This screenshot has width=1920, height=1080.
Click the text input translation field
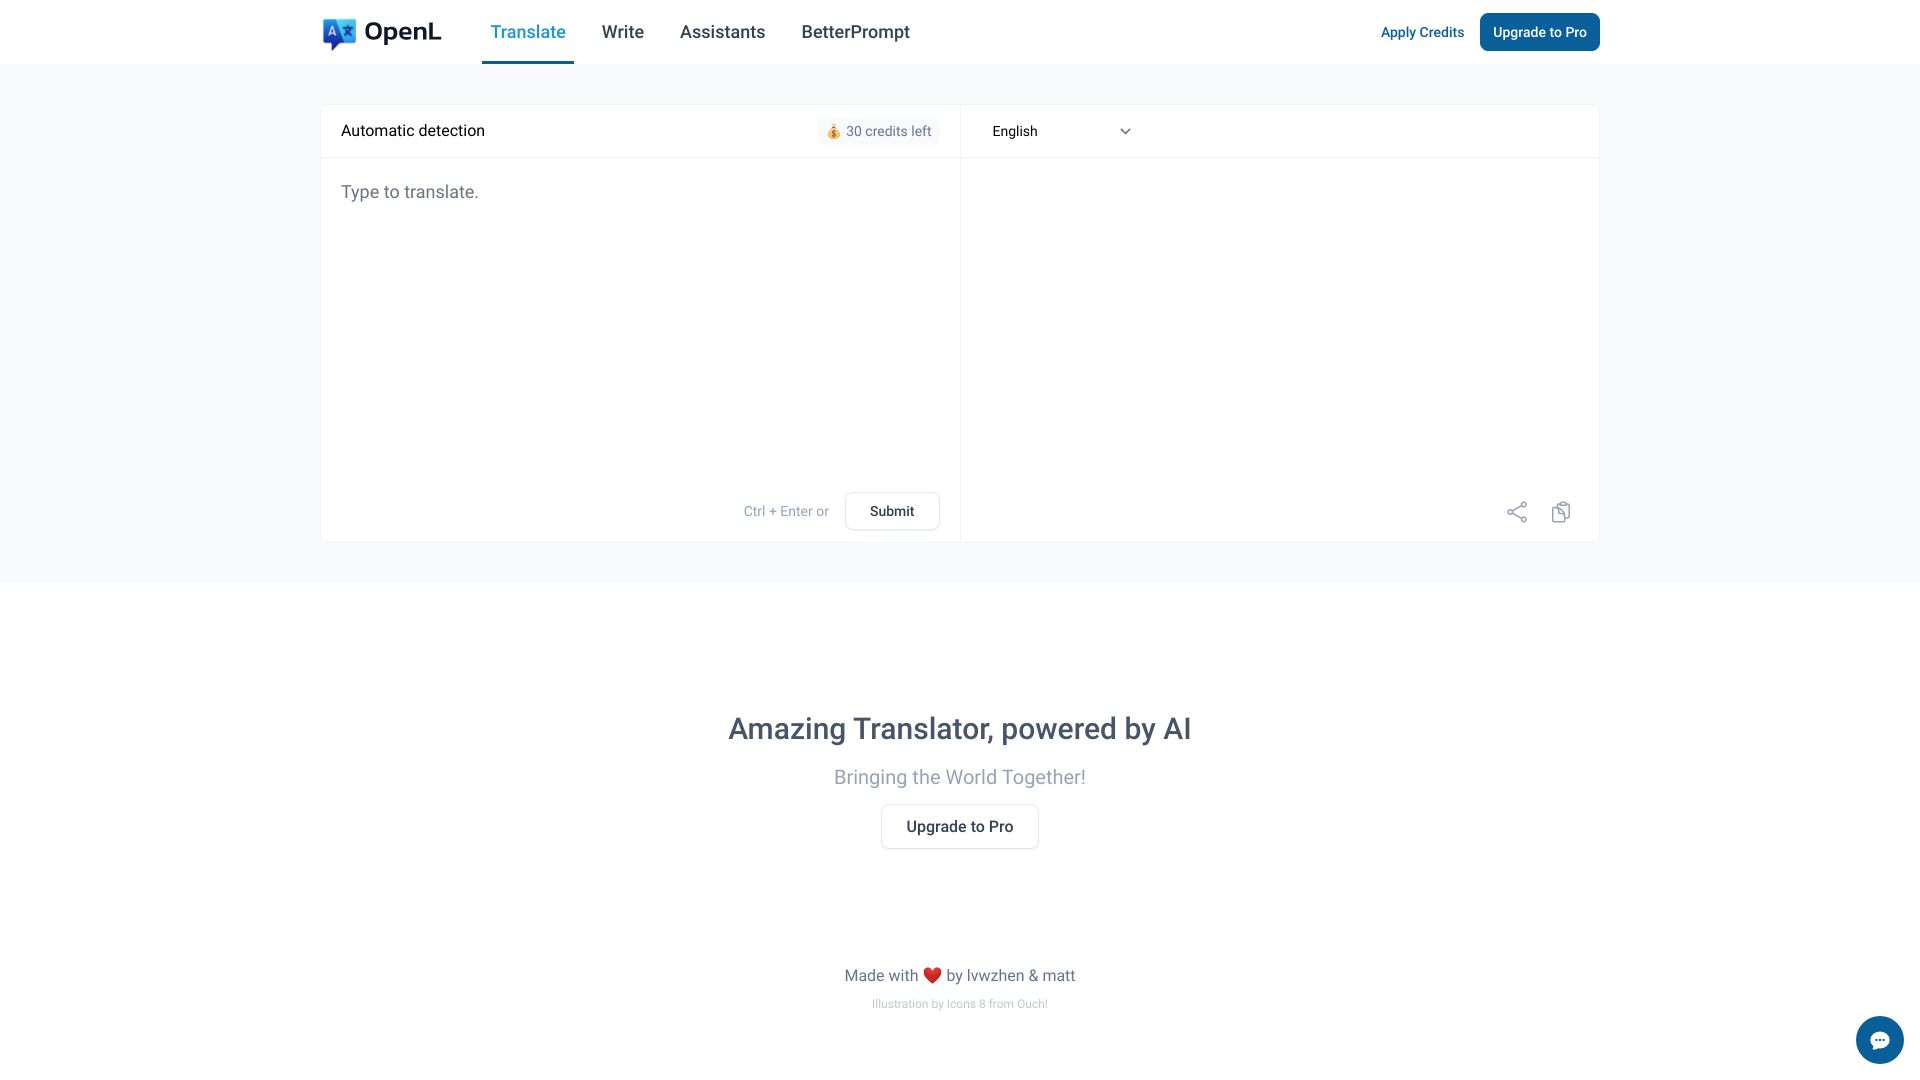(640, 323)
